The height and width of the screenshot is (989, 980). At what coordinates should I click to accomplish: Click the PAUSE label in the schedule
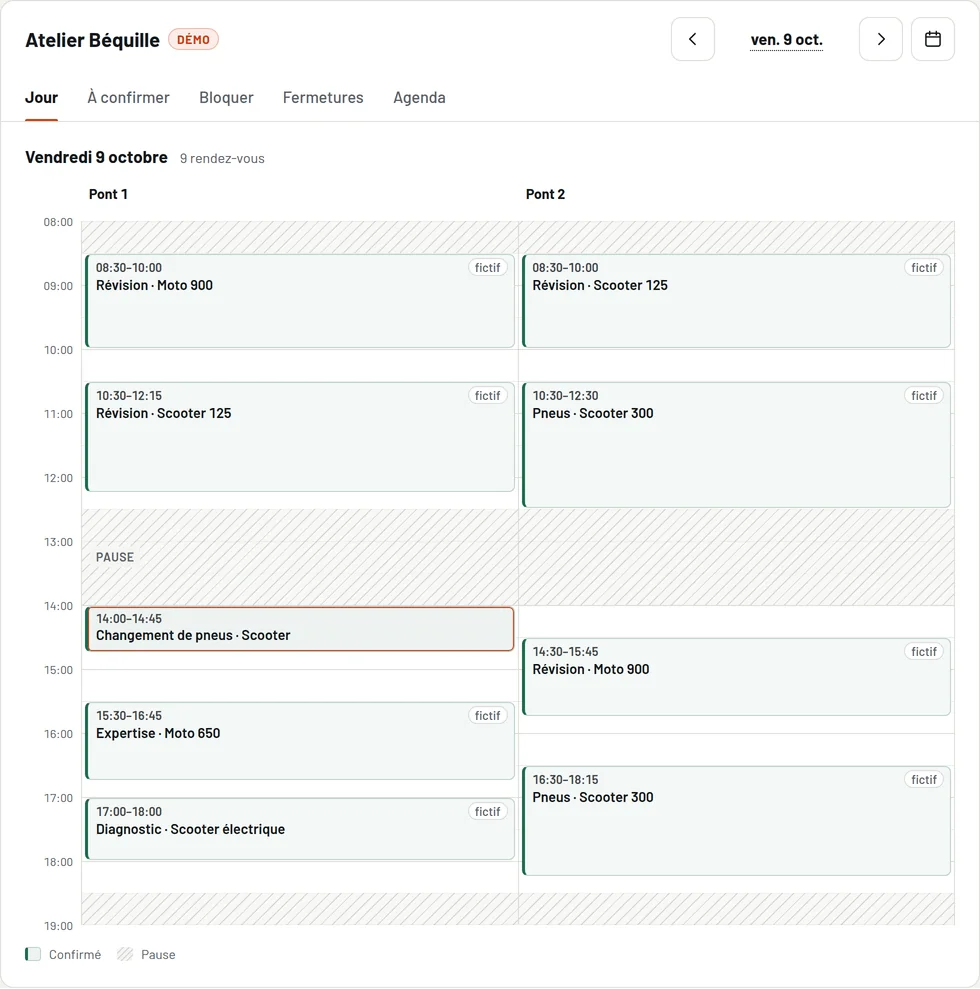tap(115, 557)
